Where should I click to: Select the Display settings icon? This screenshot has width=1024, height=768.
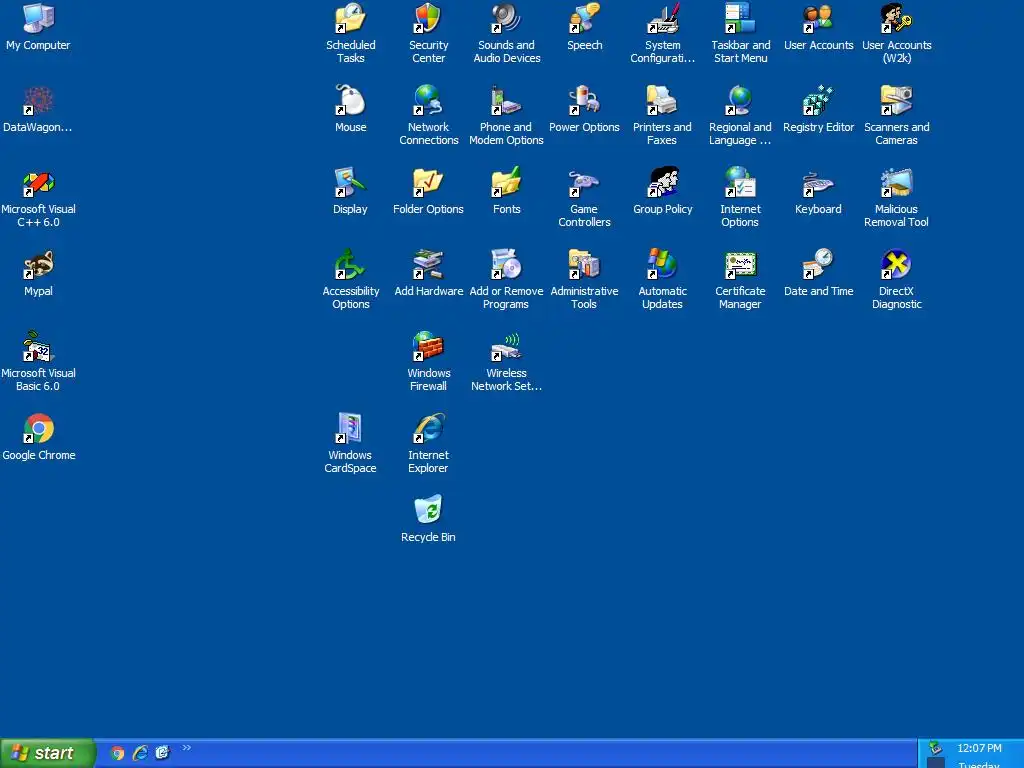click(351, 191)
